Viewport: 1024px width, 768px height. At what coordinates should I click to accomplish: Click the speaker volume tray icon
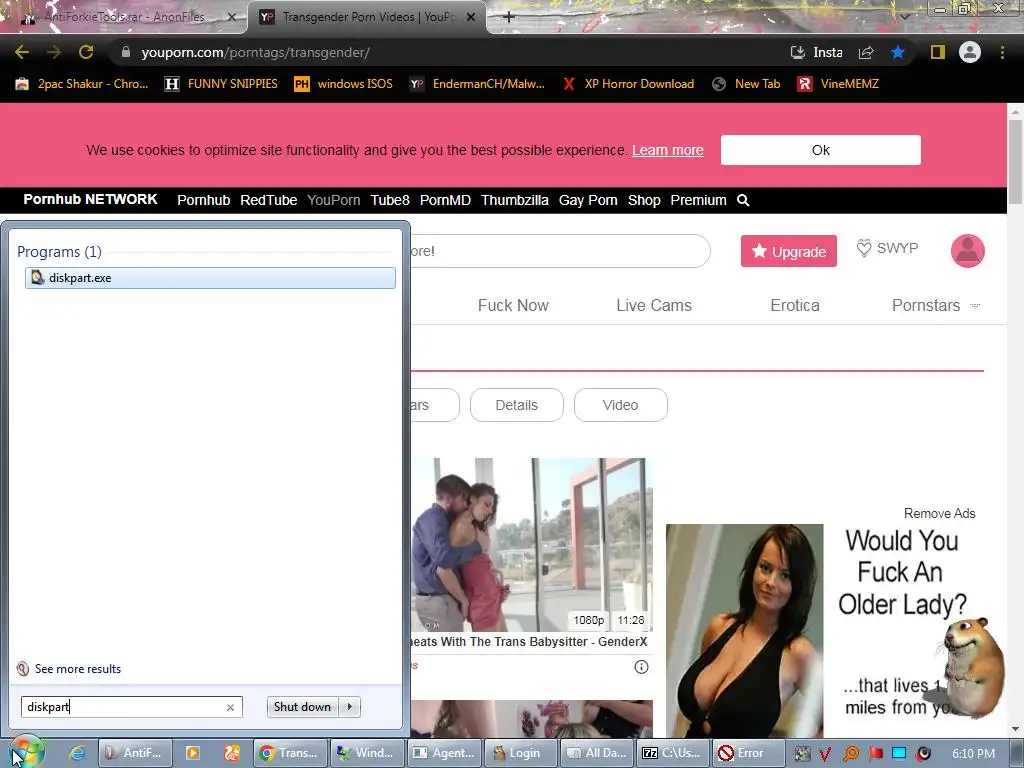pyautogui.click(x=923, y=754)
